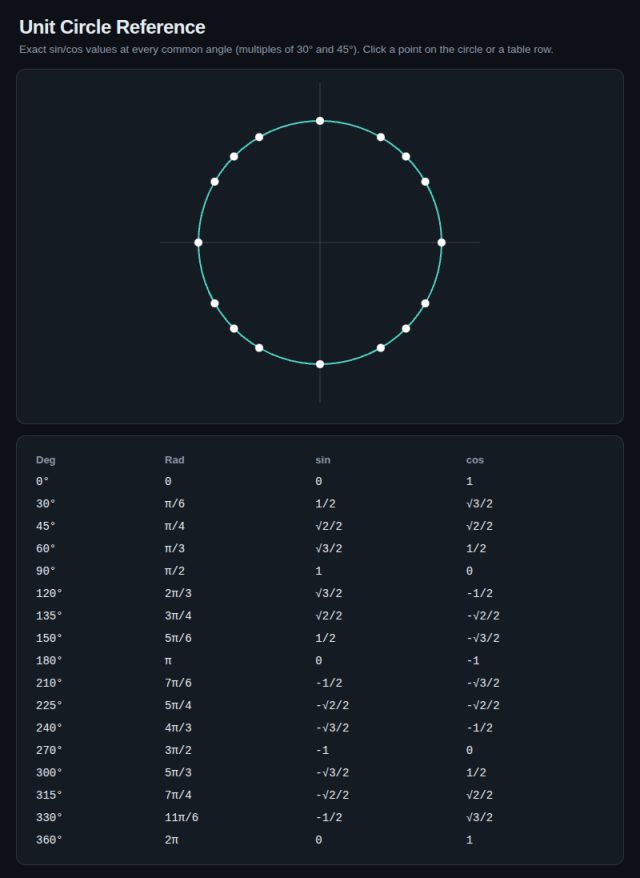The width and height of the screenshot is (640, 878).
Task: Select the 180° table row
Action: pos(320,661)
